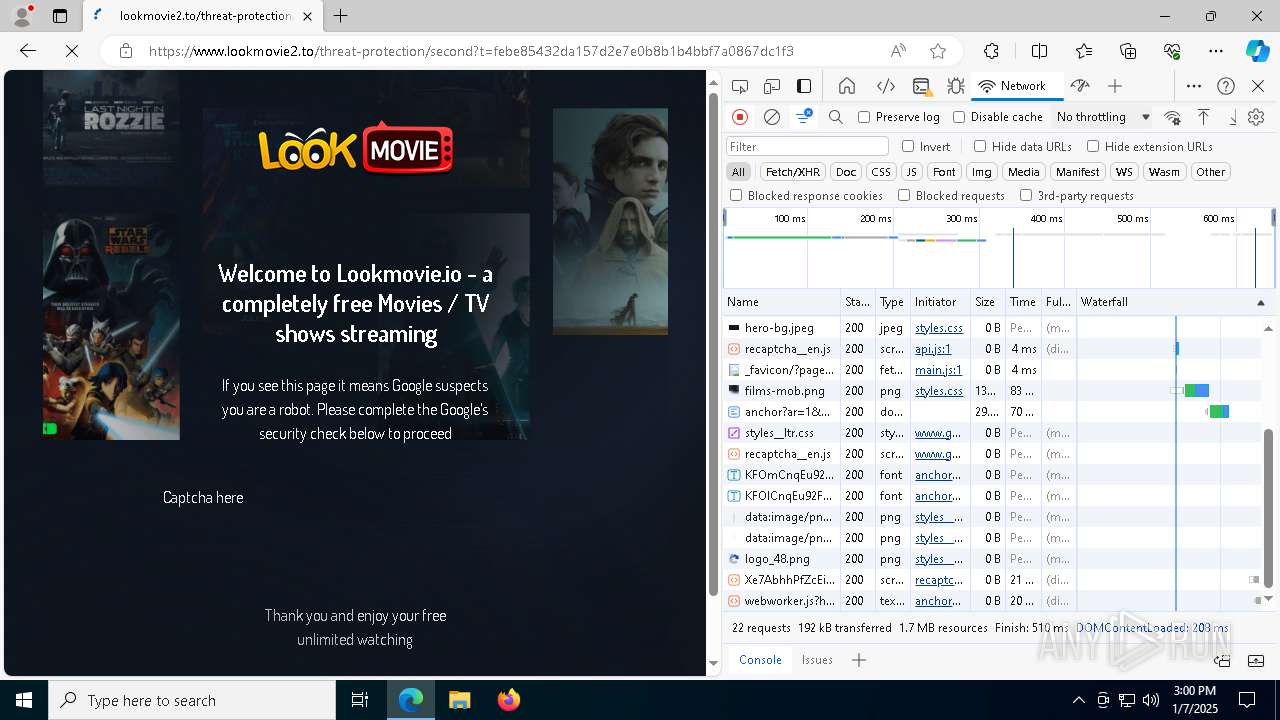Open Network settings gear icon
Viewport: 1280px width, 720px height.
1256,117
